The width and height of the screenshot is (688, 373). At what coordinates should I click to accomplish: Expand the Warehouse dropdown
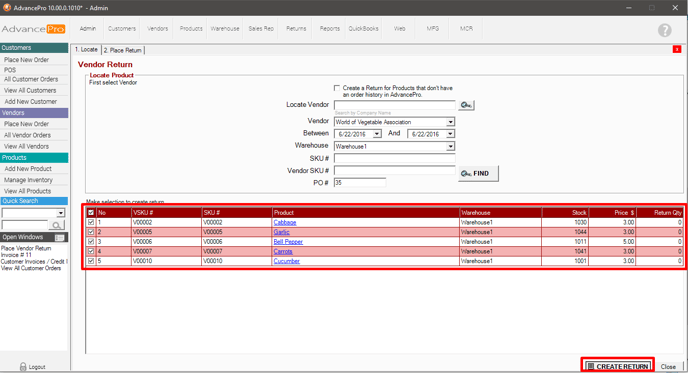tap(451, 146)
